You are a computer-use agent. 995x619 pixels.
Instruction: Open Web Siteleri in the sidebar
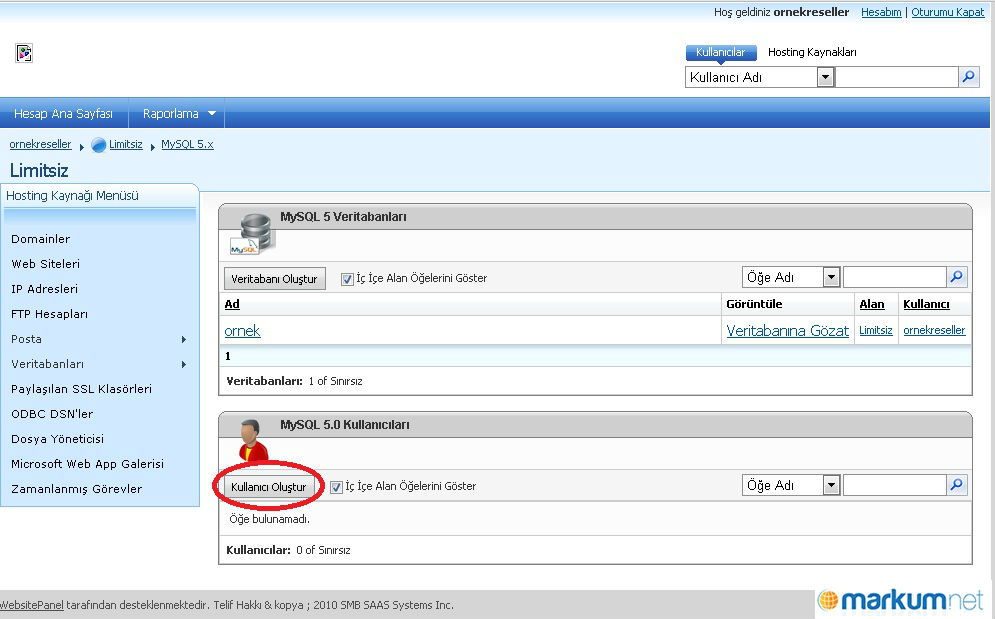[46, 263]
